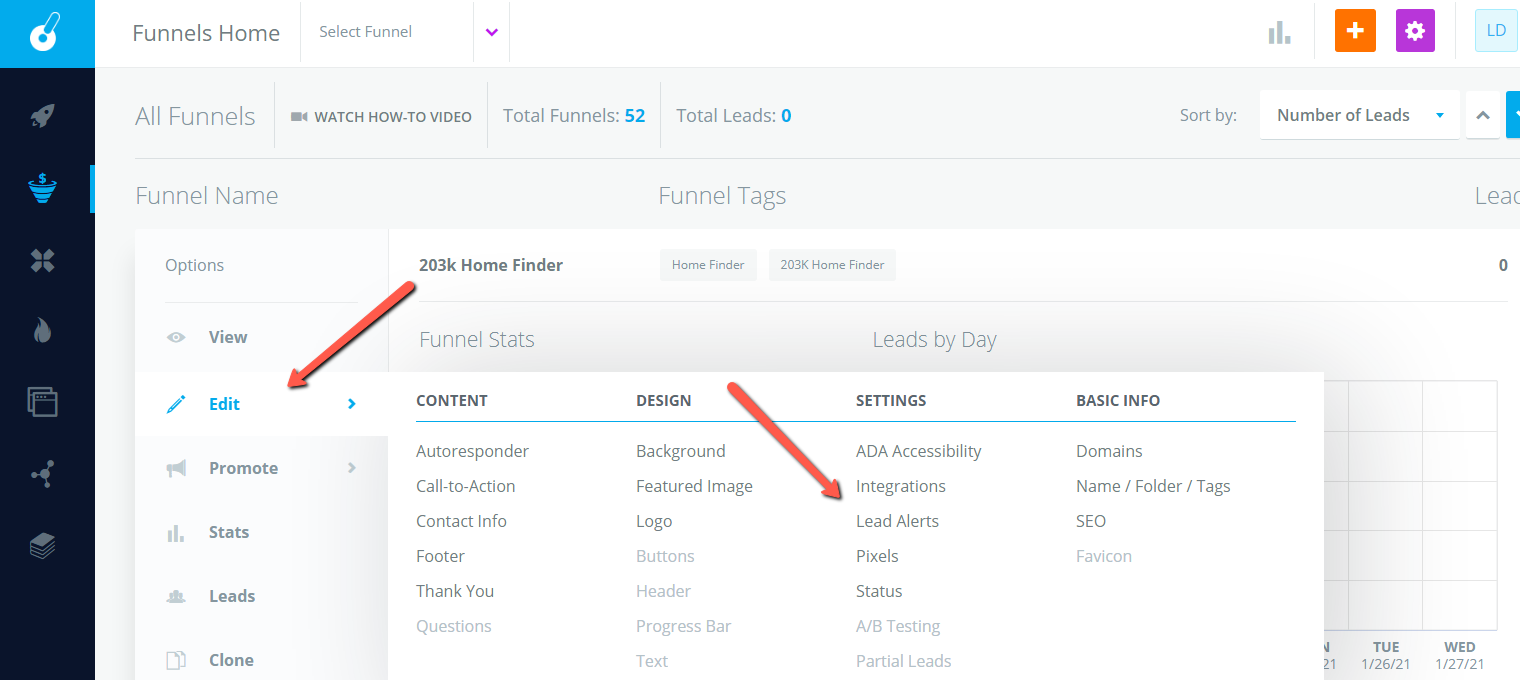Open Autoresponder under Content

[x=472, y=451]
